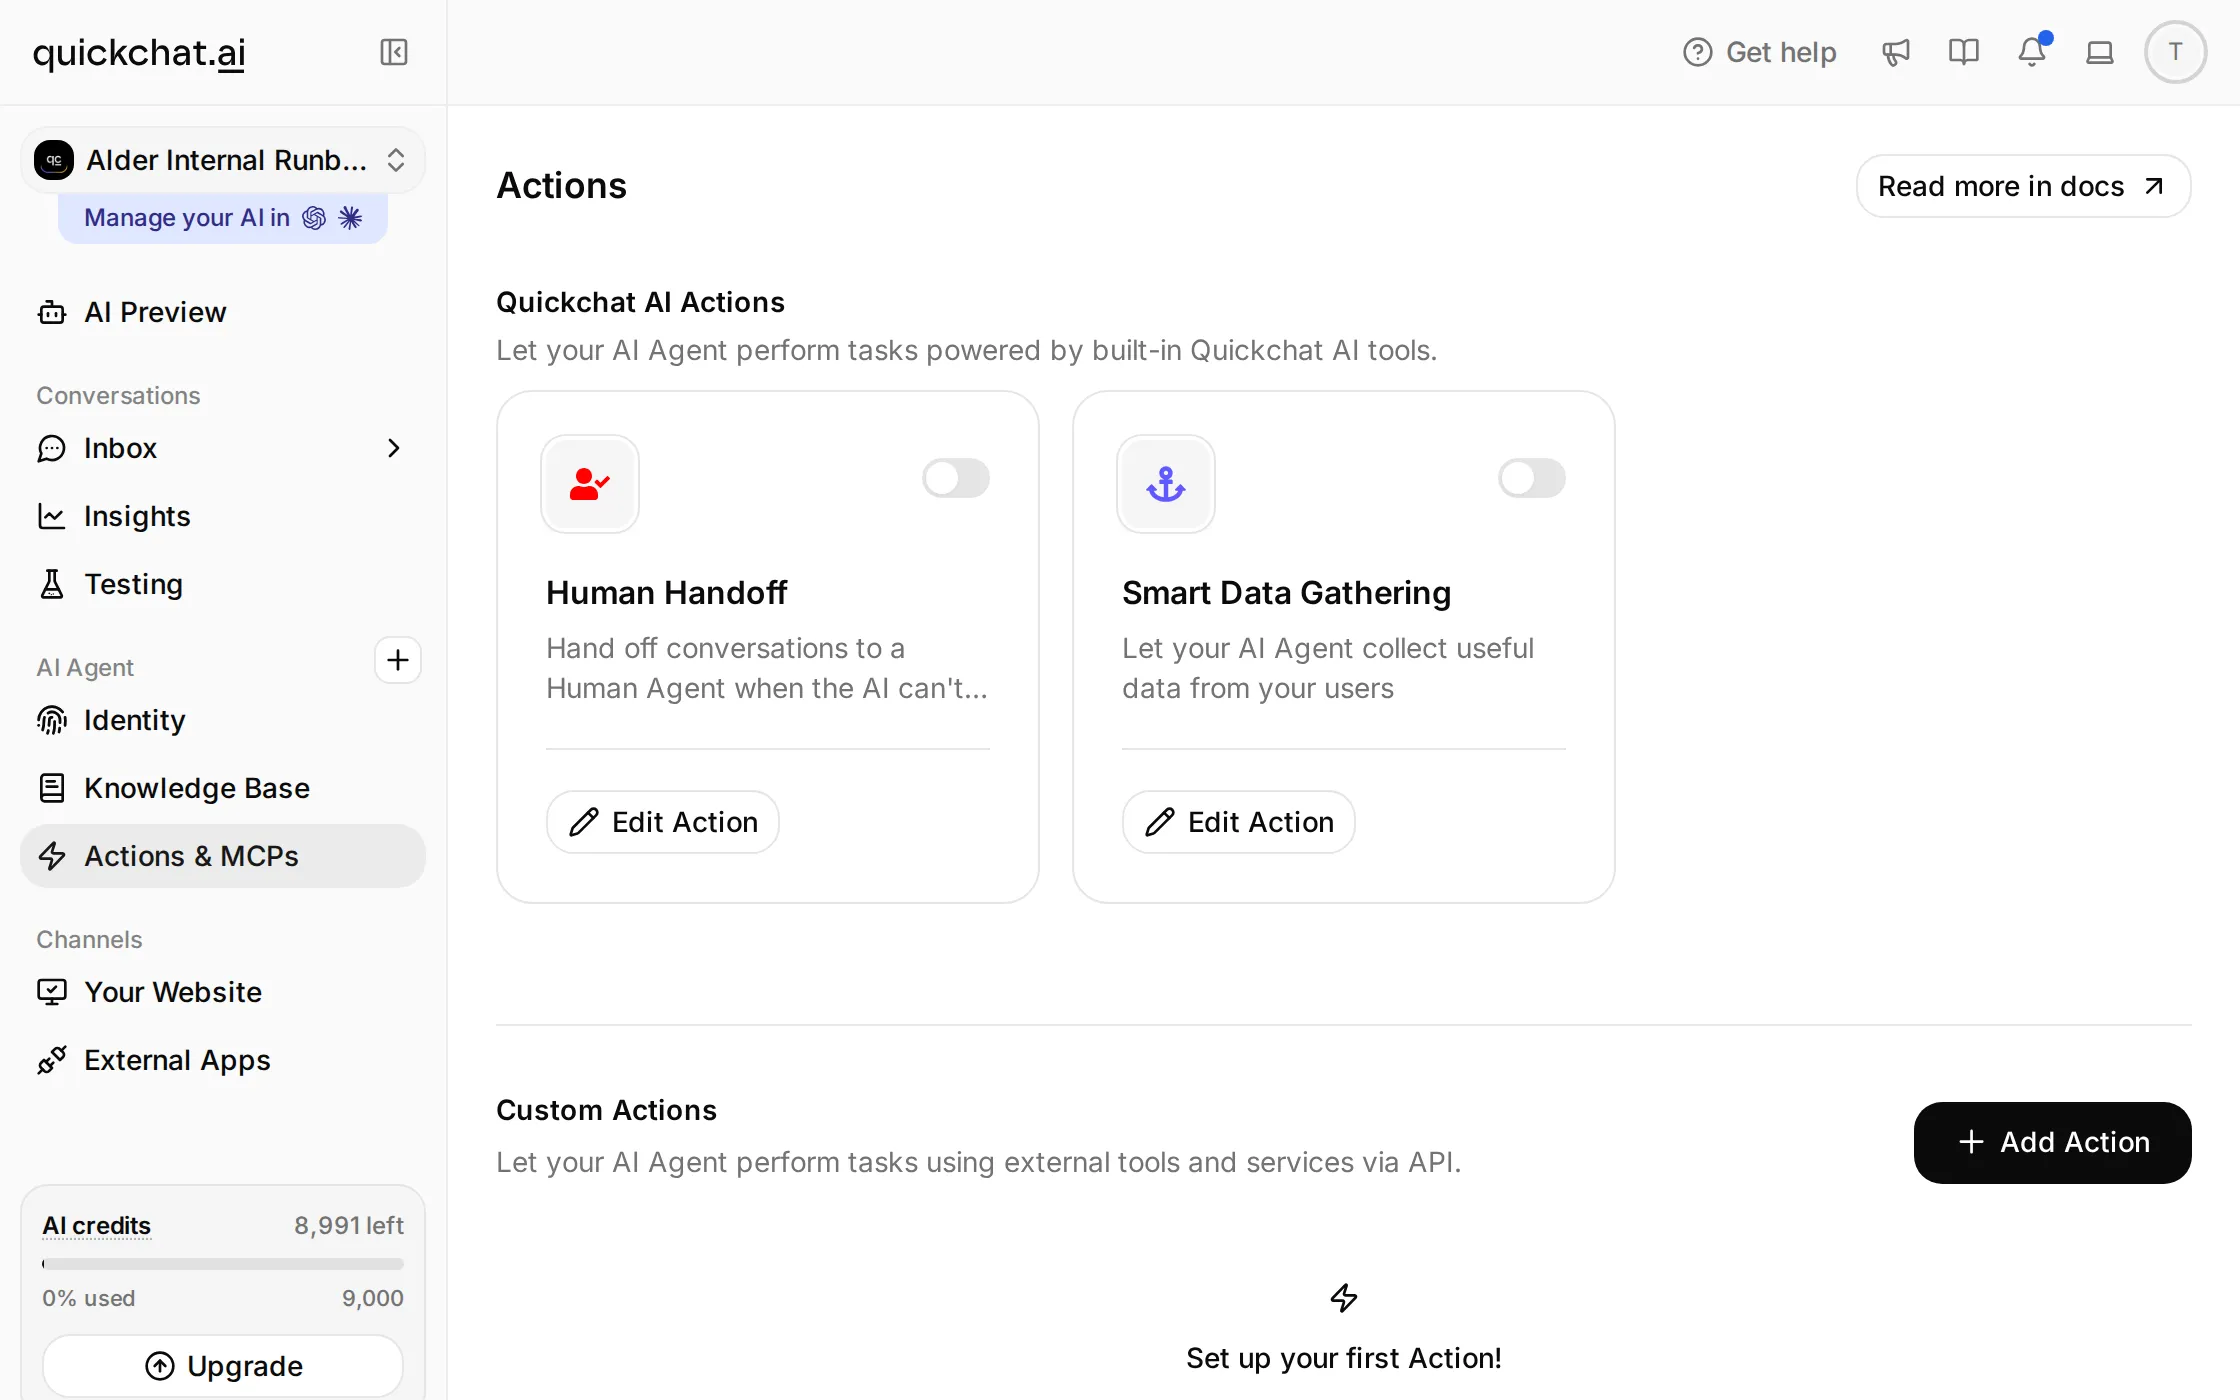The image size is (2240, 1400).
Task: Open the Identity settings
Action: pyautogui.click(x=223, y=720)
